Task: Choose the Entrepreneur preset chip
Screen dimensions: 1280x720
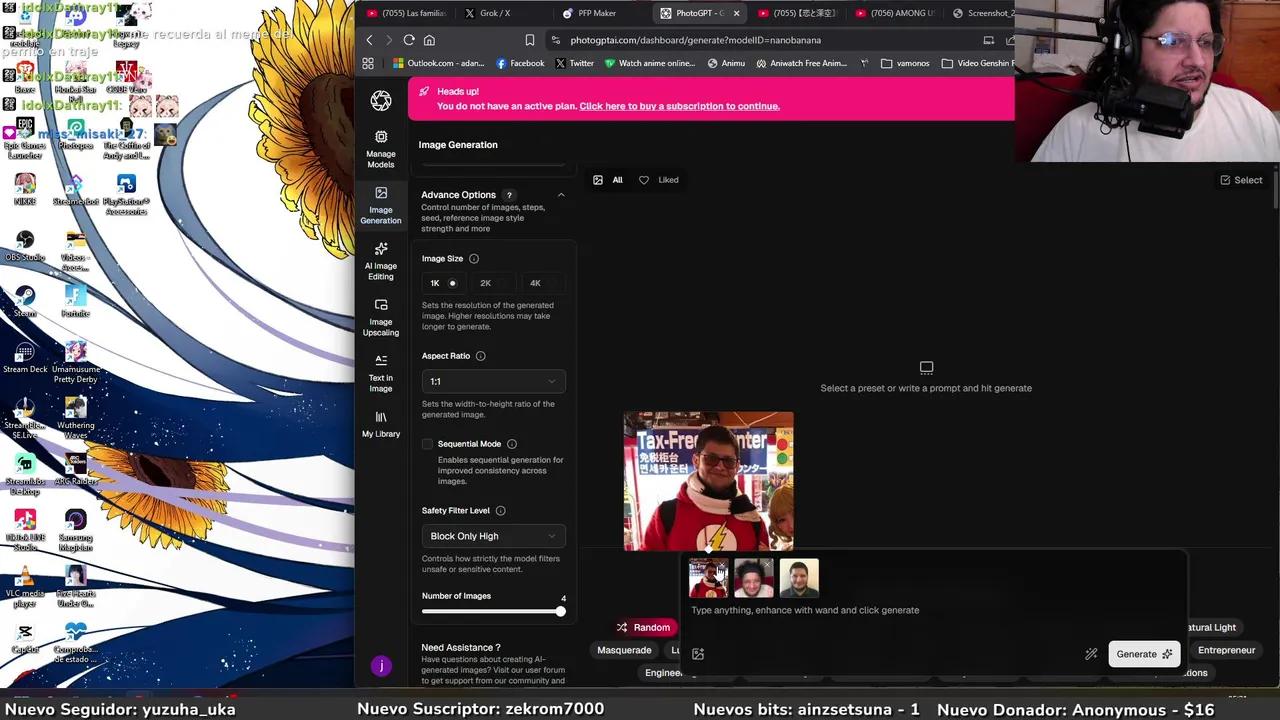Action: point(1226,650)
